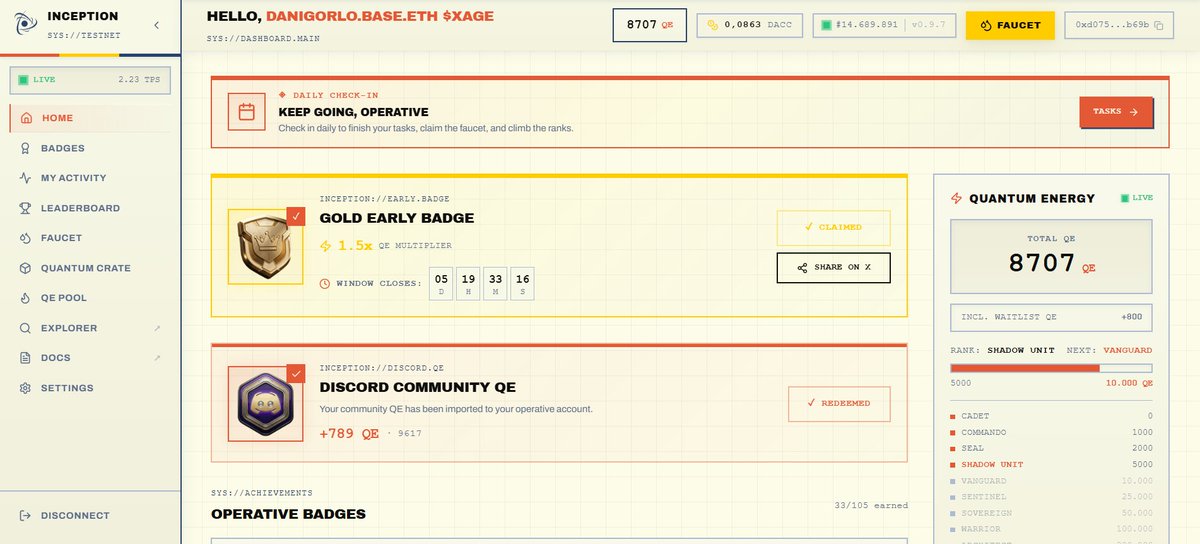Click the CLAIMED button on Gold badge
This screenshot has height=544, width=1200.
click(833, 227)
